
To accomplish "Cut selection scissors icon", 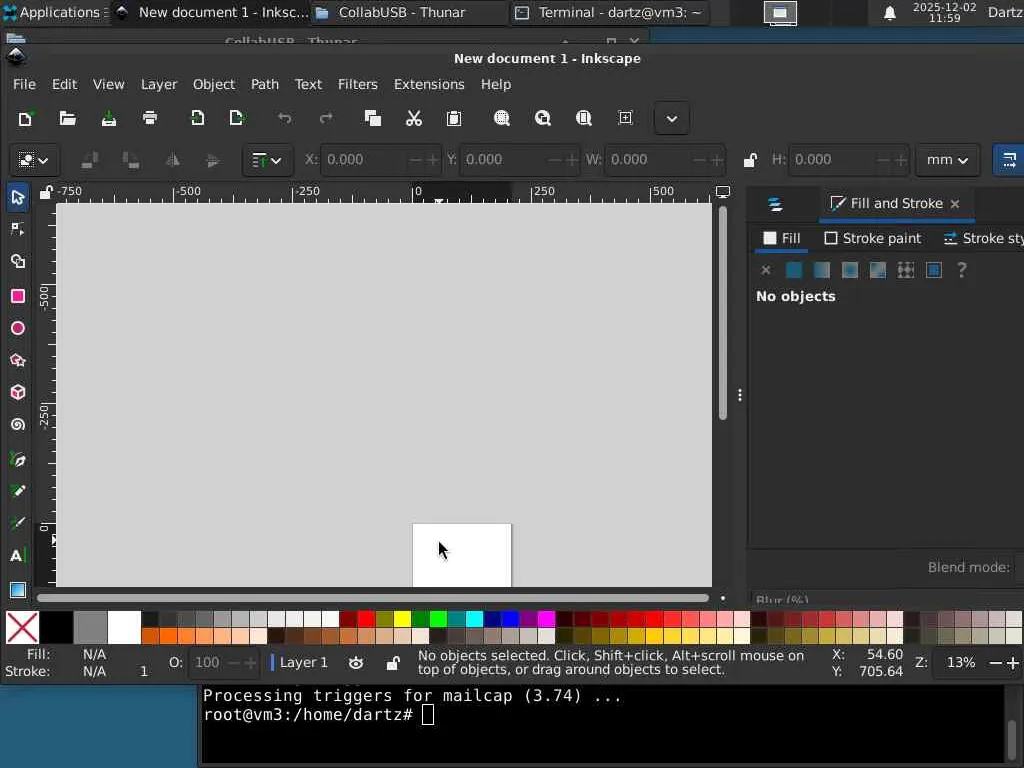I will (x=413, y=118).
